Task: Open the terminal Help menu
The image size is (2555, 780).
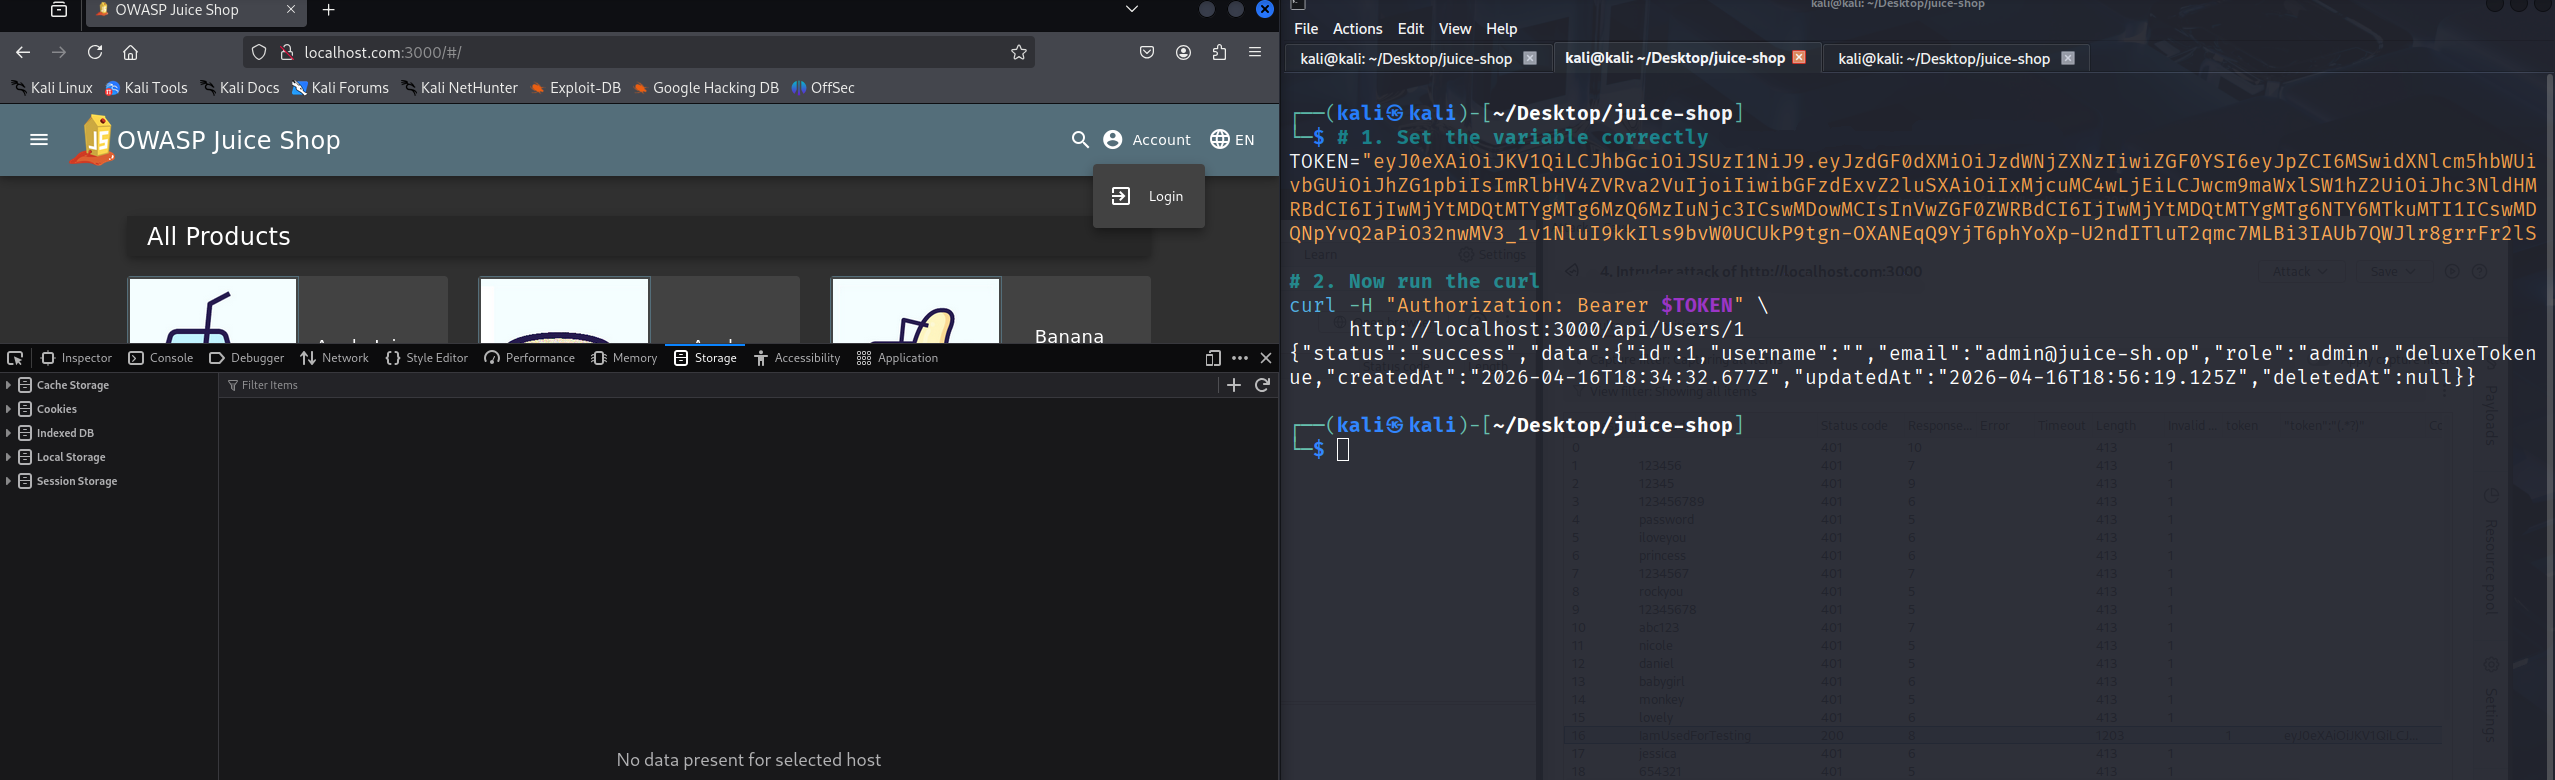Action: (1501, 29)
